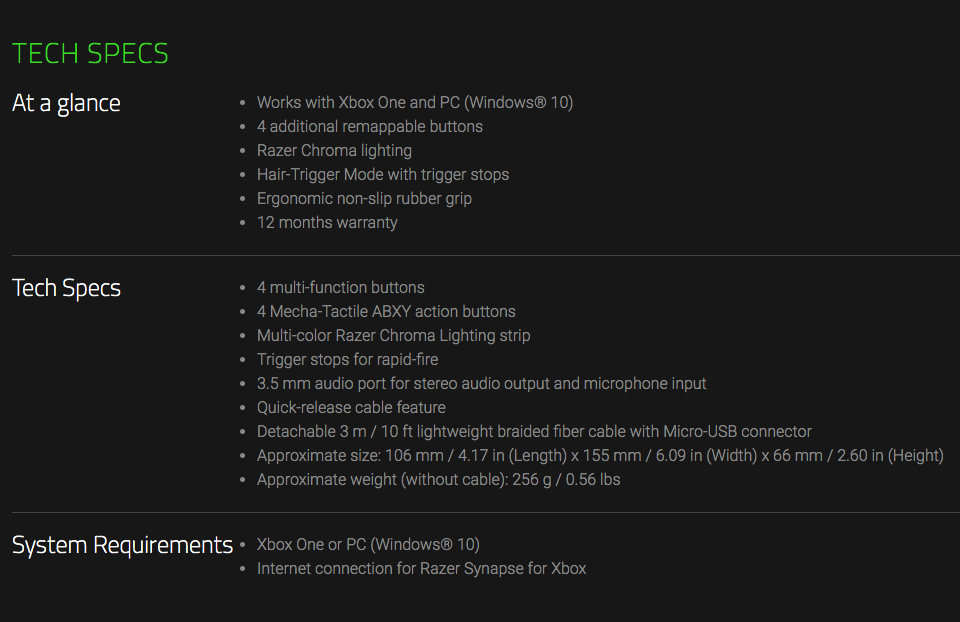Click the 12 months warranty line
The height and width of the screenshot is (622, 960).
[327, 222]
